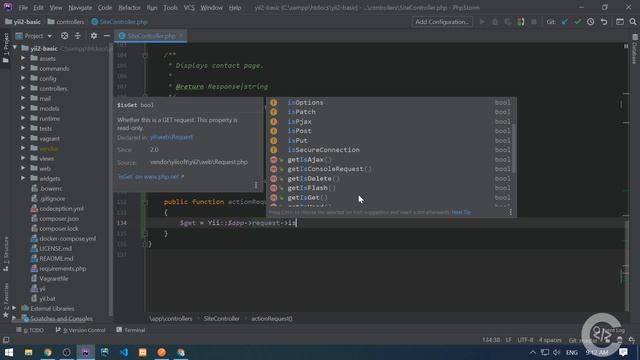The width and height of the screenshot is (640, 360).
Task: Click PhpStorm icon in taskbar
Action: (85, 352)
